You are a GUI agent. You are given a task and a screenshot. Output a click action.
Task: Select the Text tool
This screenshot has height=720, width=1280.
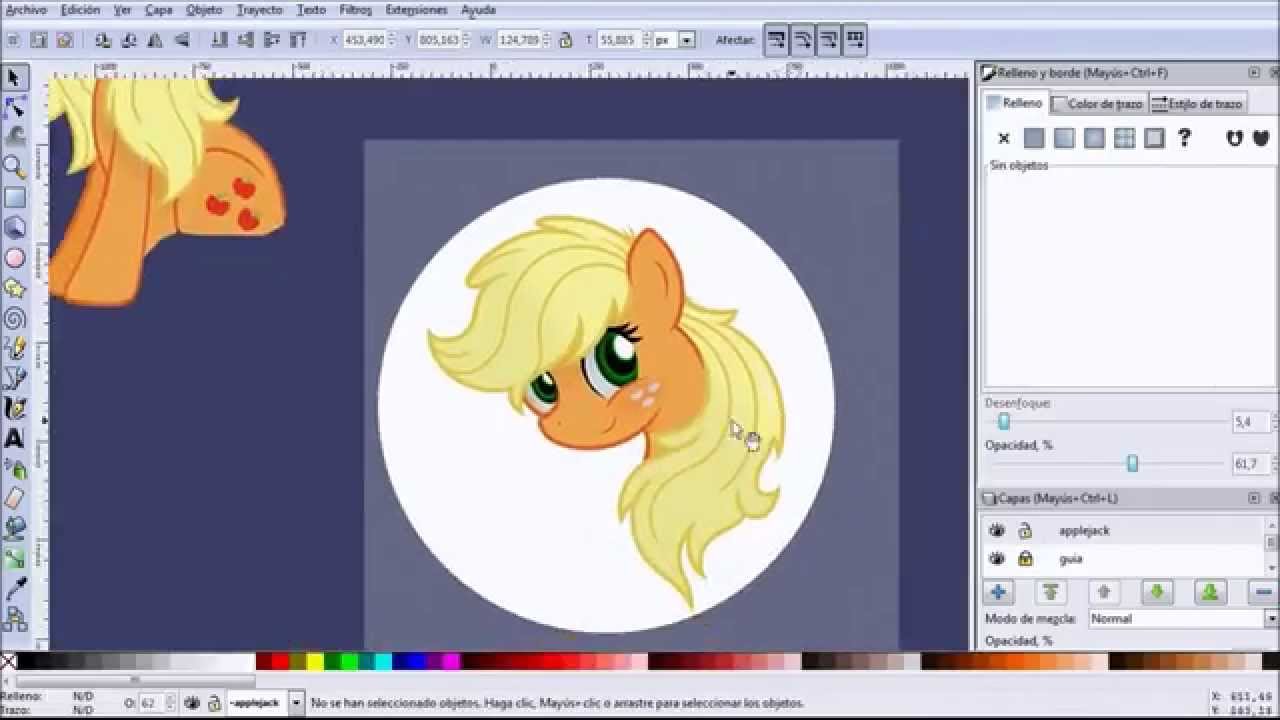coord(14,438)
